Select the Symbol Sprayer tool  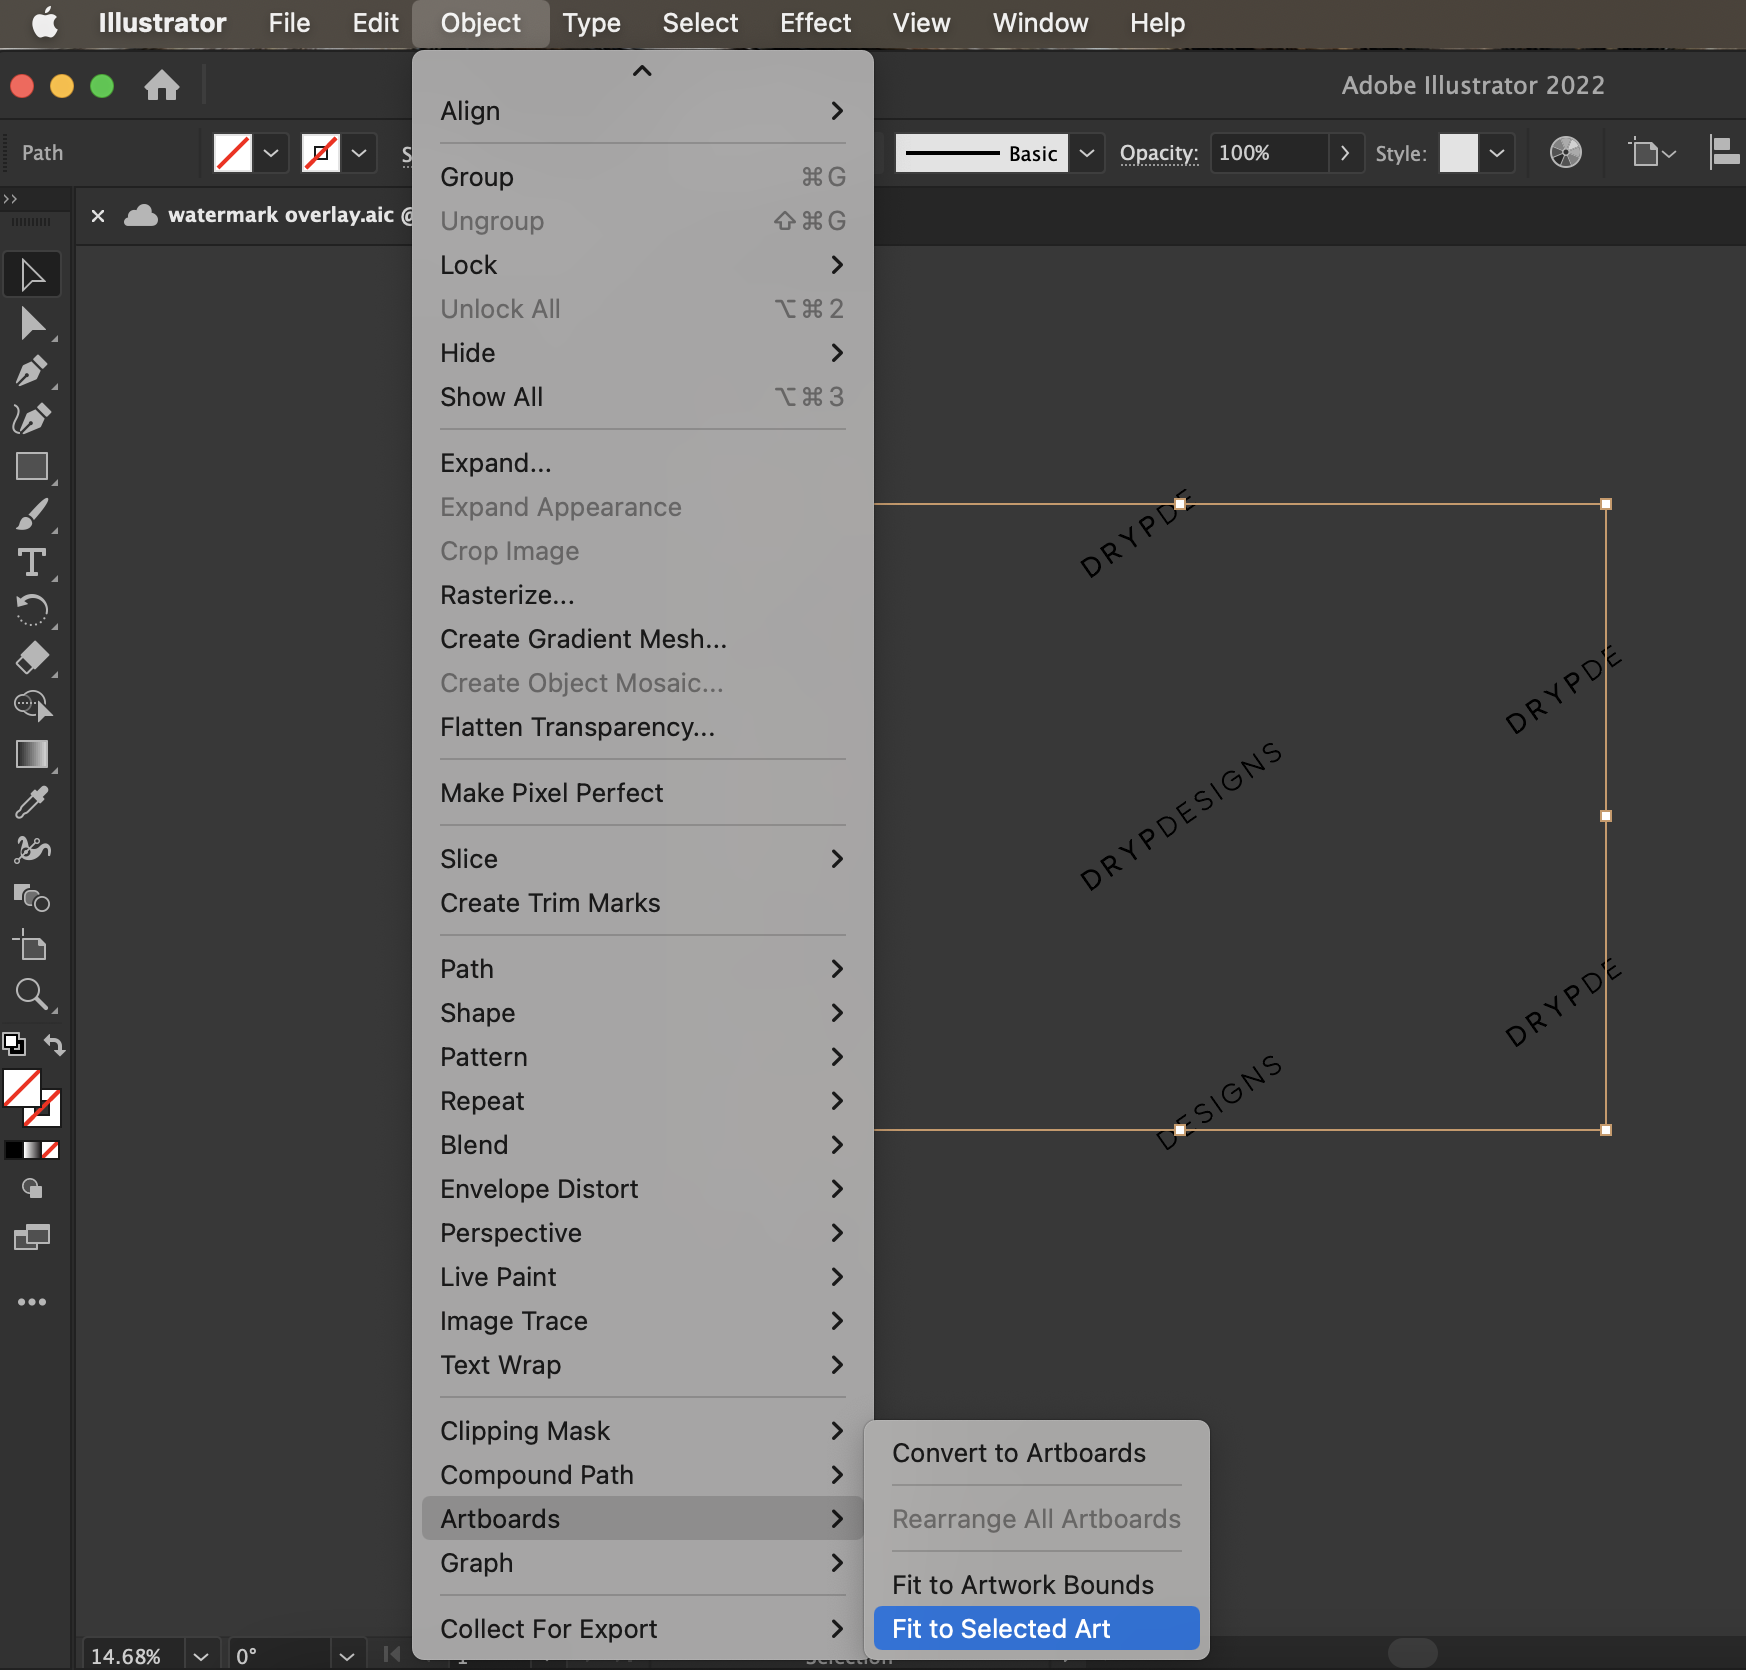tap(32, 850)
